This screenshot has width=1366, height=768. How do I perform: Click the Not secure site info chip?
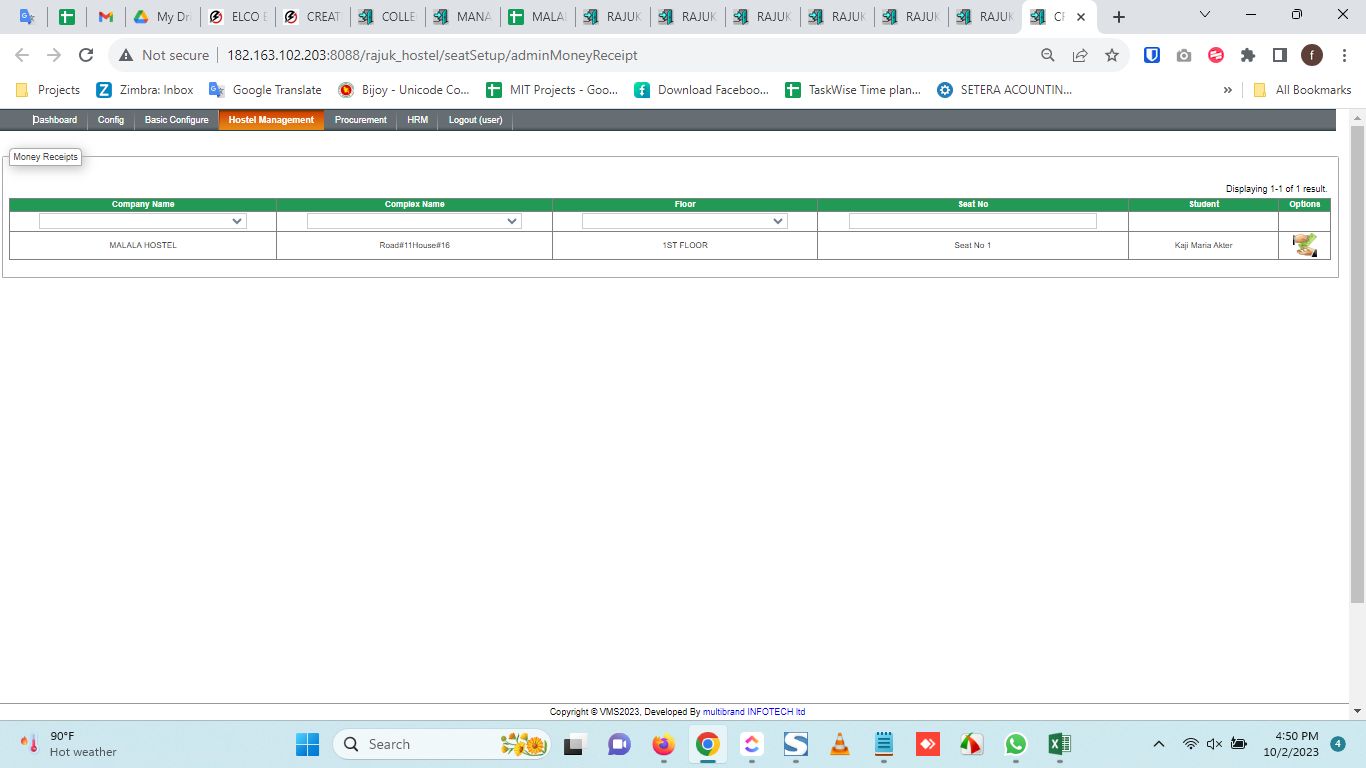pos(164,55)
